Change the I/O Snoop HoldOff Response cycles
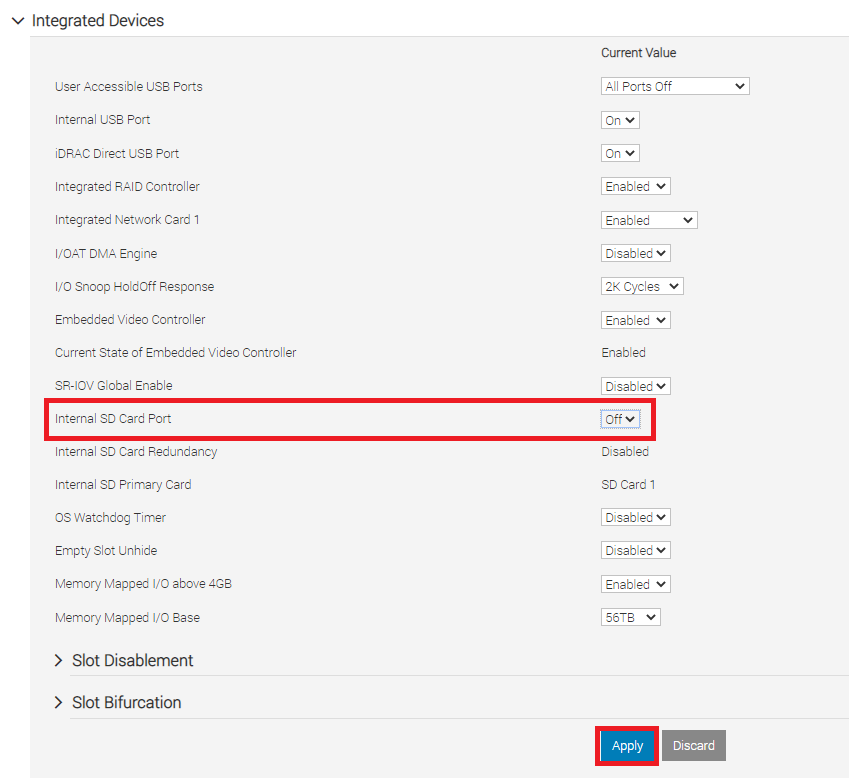 641,286
